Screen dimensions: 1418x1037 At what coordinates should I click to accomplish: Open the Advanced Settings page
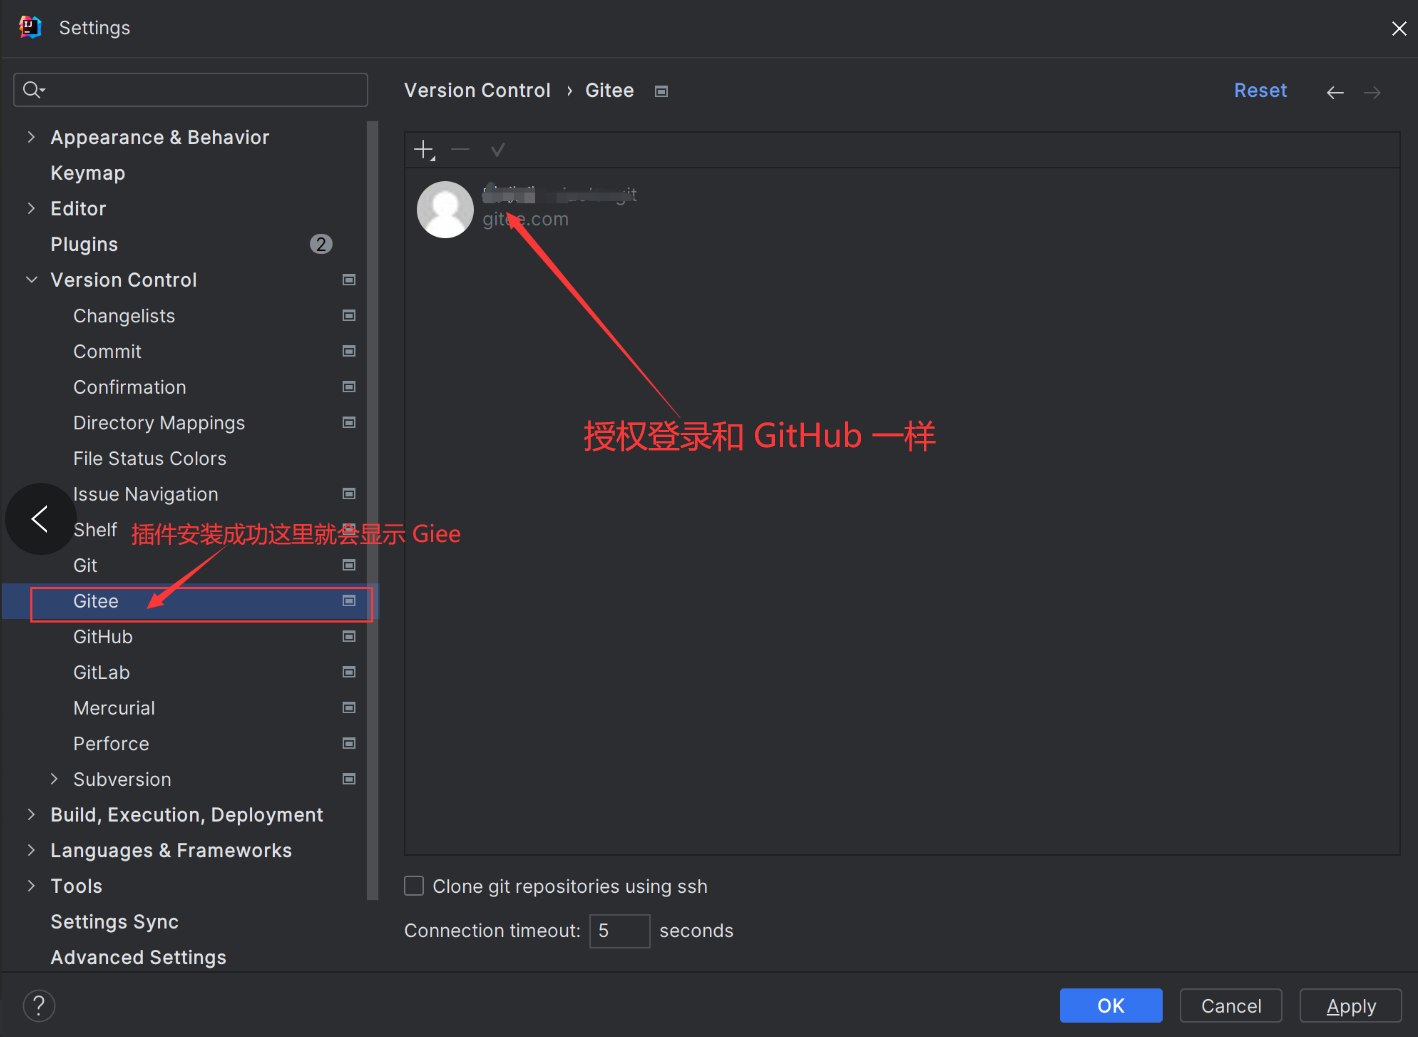[138, 957]
